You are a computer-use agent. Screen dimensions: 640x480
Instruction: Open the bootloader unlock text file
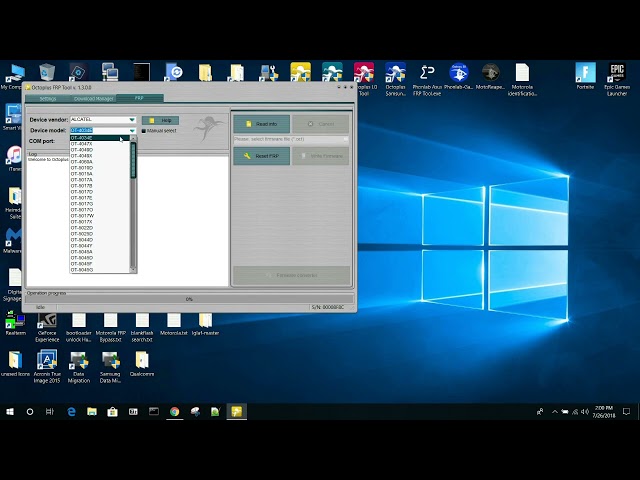79,327
